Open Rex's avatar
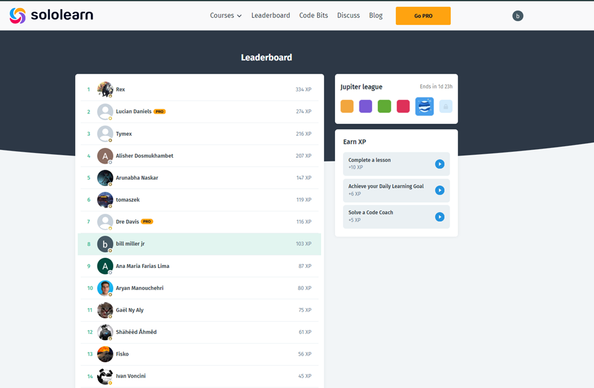This screenshot has width=594, height=388. point(105,89)
